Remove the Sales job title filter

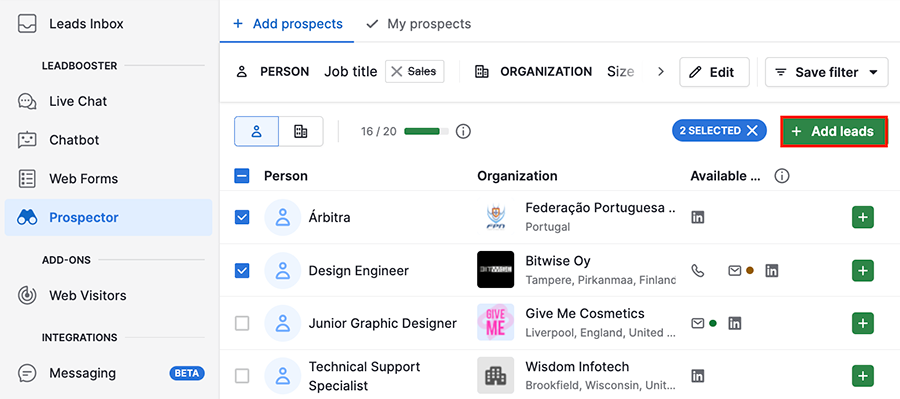pos(397,72)
